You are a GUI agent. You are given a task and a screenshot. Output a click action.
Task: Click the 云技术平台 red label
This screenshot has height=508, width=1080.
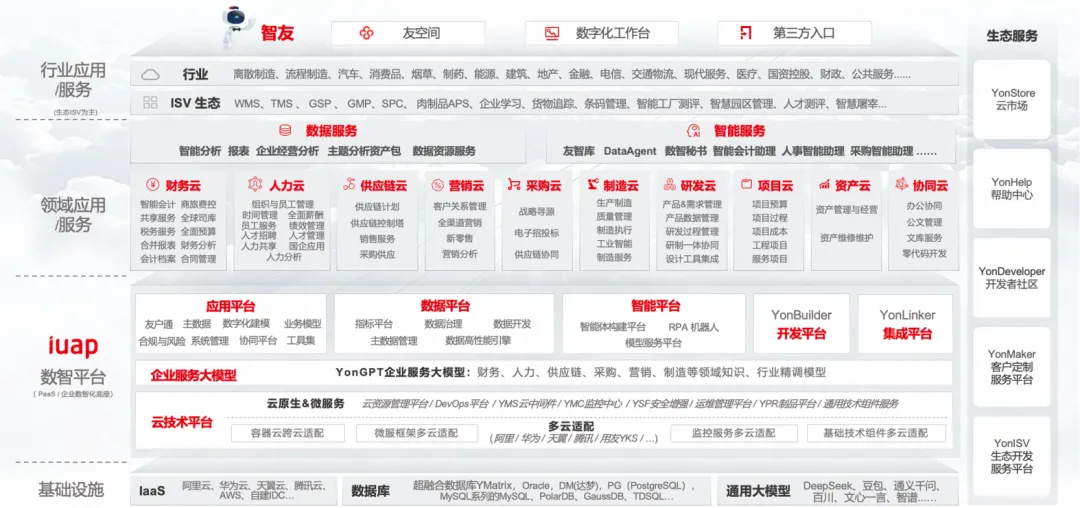tap(182, 422)
